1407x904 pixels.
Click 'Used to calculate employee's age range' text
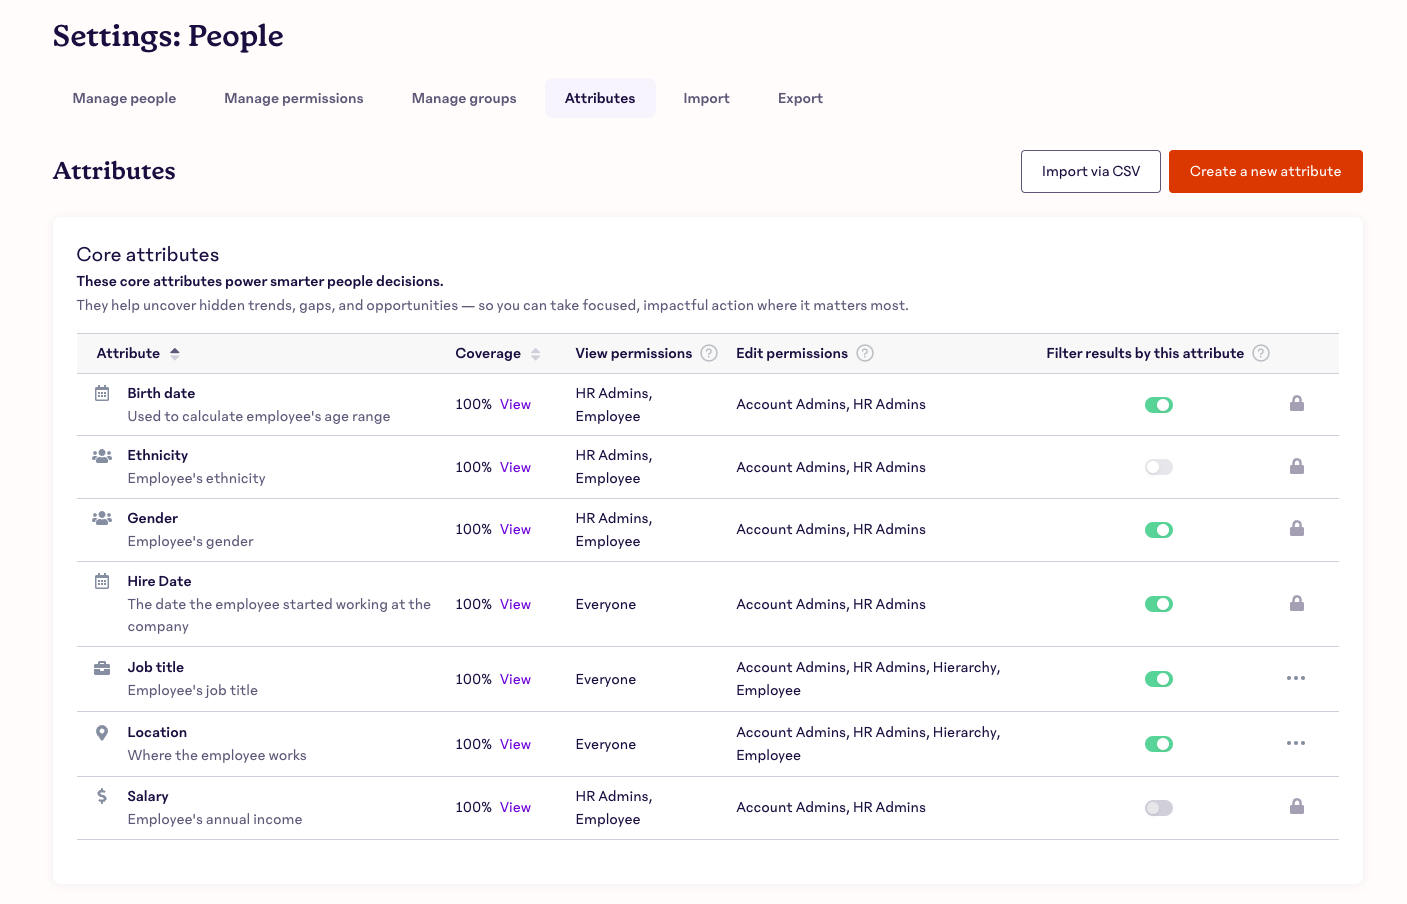tap(259, 416)
